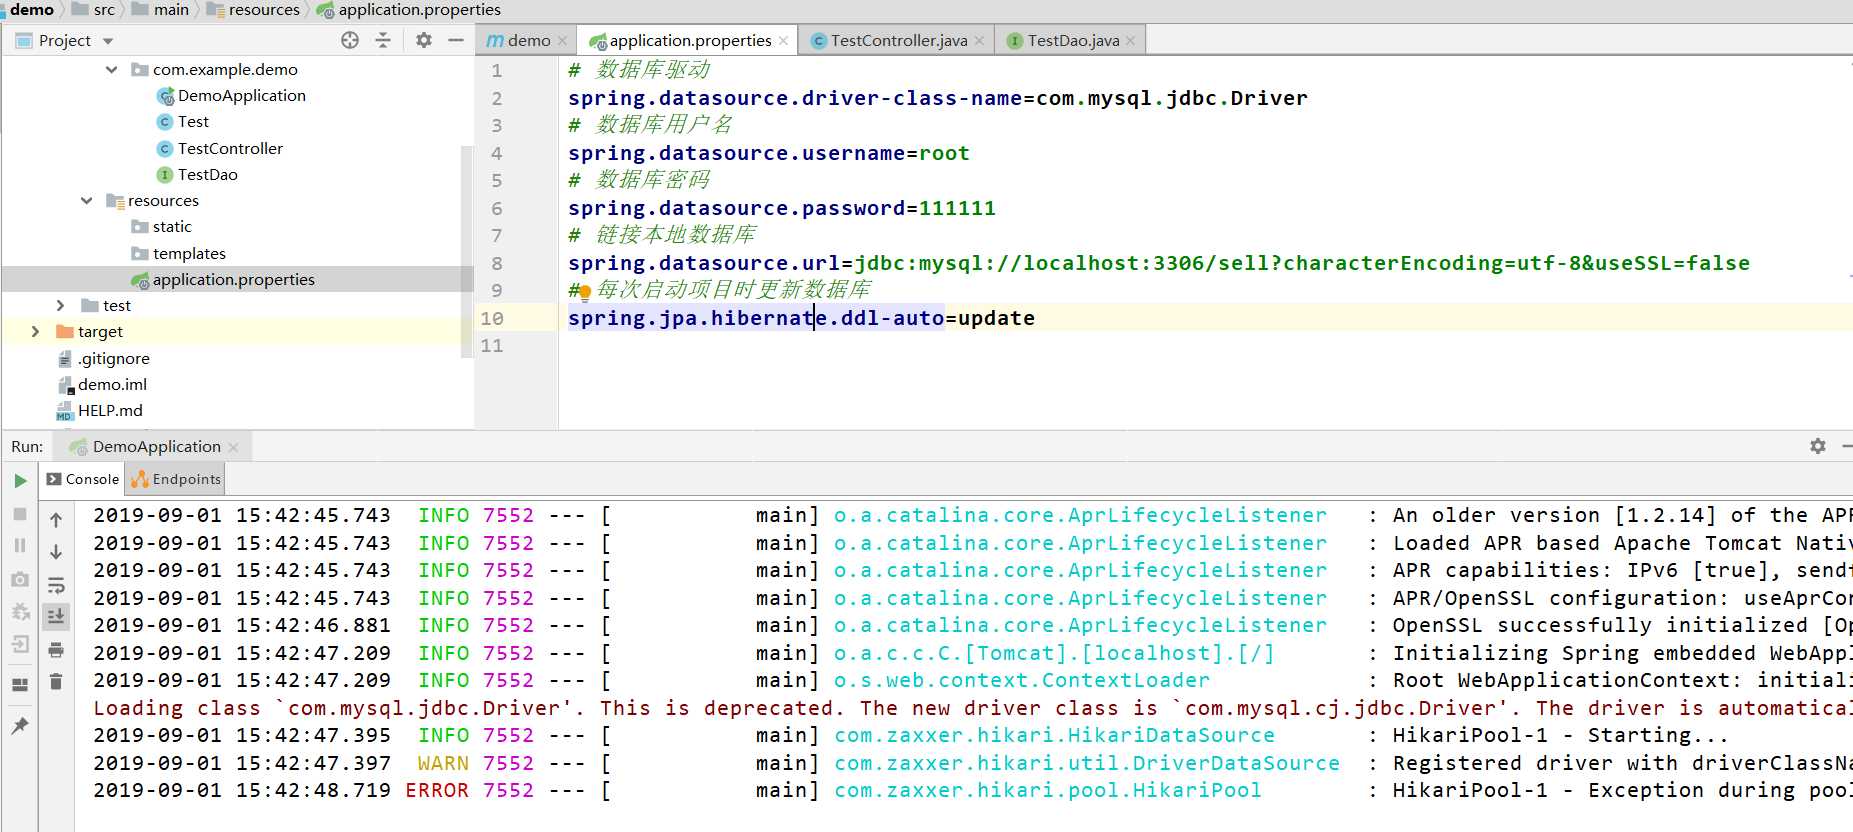Click the spring.datasource.username=root line
Screen dimensions: 1853x832
(x=769, y=153)
